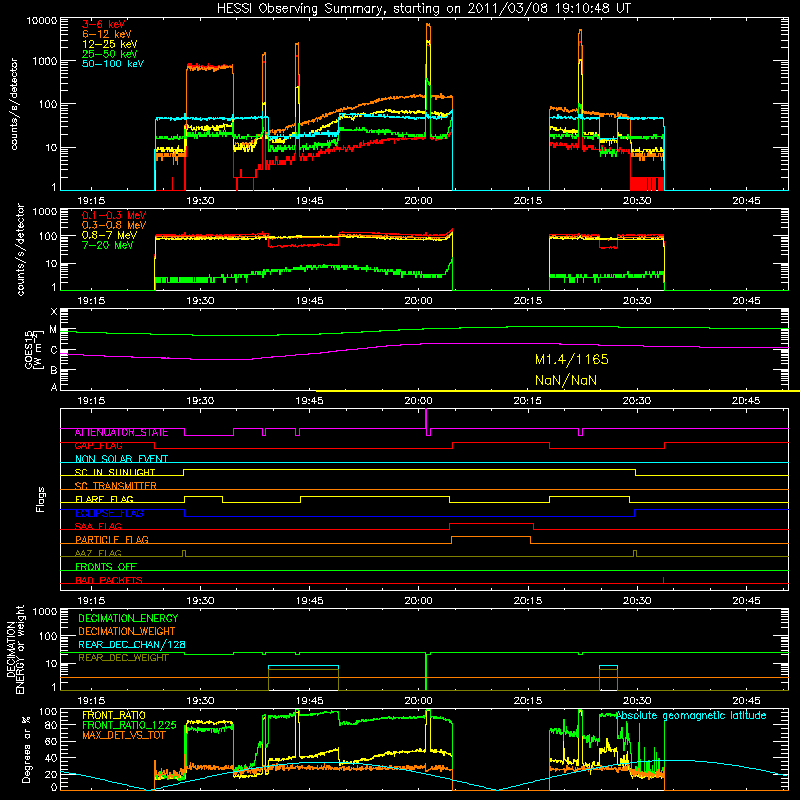Select the ATTENUATOR_STATE flag label

(x=121, y=433)
